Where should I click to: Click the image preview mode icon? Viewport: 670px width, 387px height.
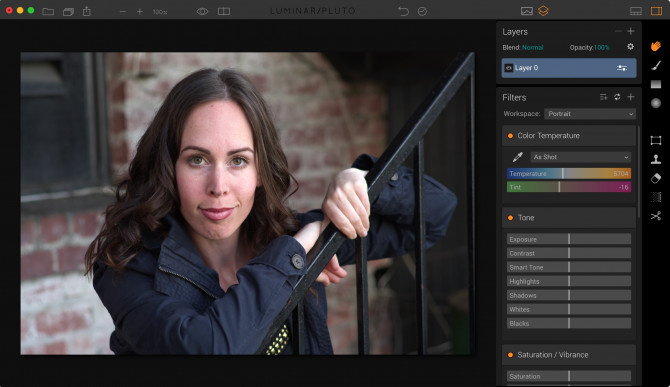click(526, 11)
